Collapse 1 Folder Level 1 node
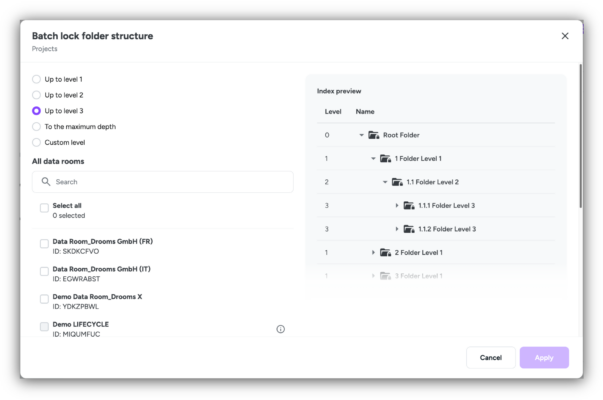The width and height of the screenshot is (603, 400). [373, 158]
